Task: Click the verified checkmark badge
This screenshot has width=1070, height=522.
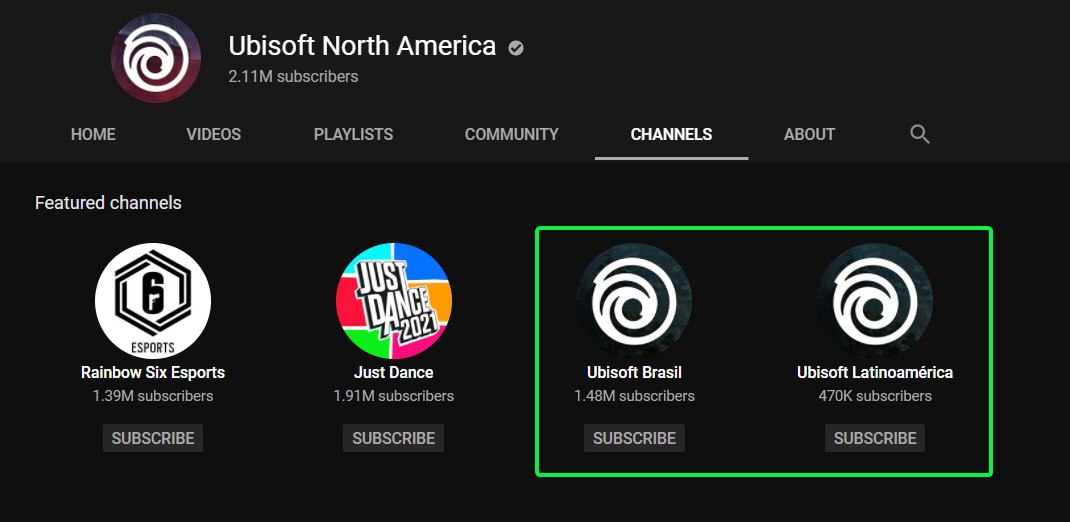Action: pyautogui.click(x=516, y=48)
